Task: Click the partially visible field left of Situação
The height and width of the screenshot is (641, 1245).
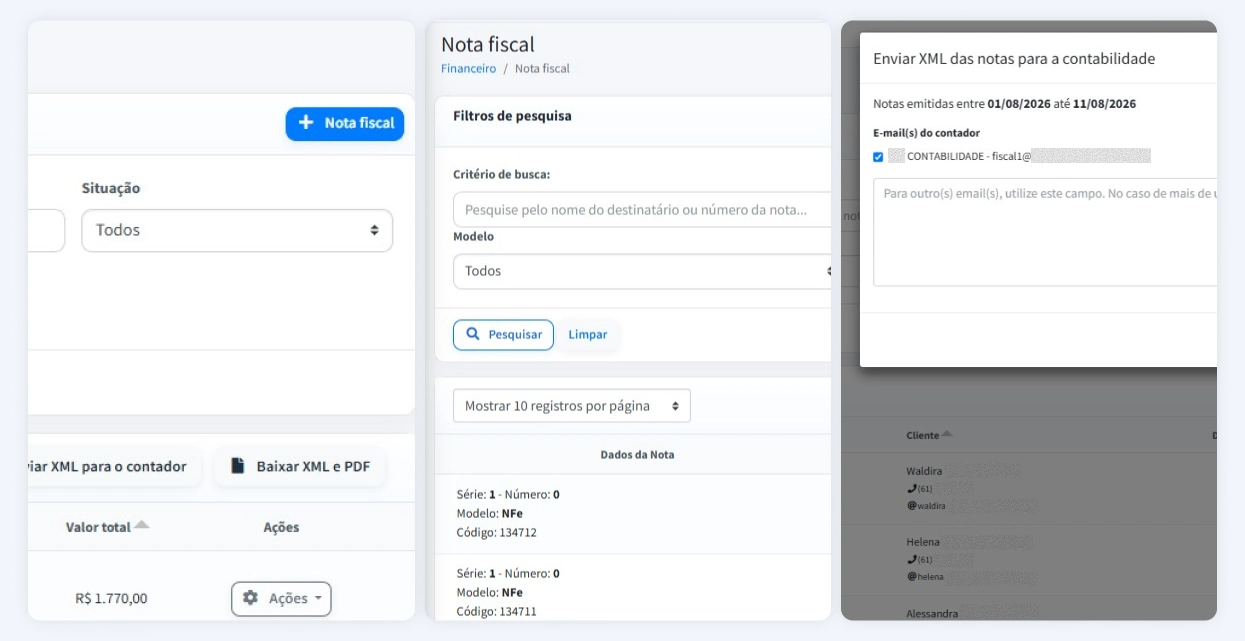Action: tap(46, 230)
